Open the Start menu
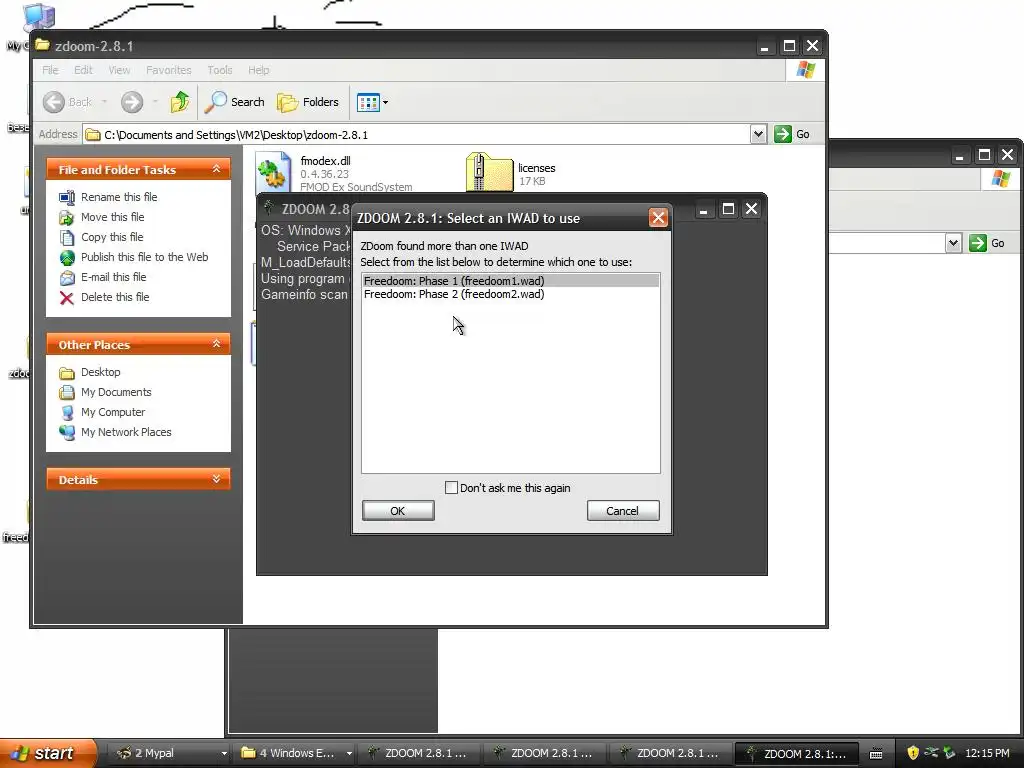 point(47,753)
